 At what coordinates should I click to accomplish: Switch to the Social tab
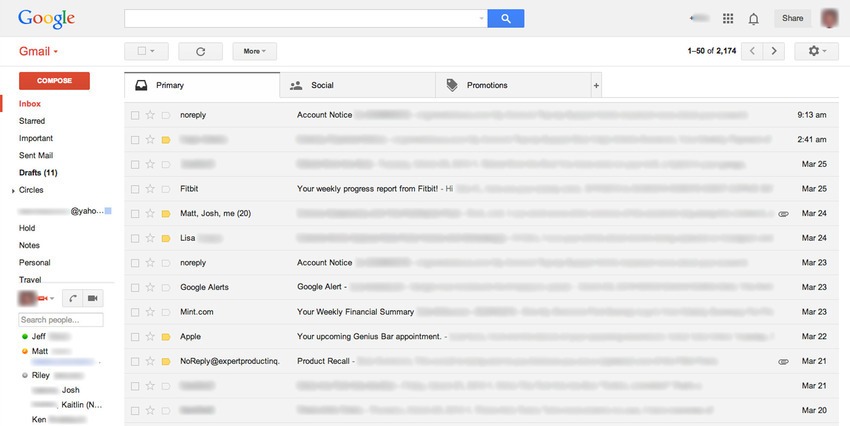point(322,86)
